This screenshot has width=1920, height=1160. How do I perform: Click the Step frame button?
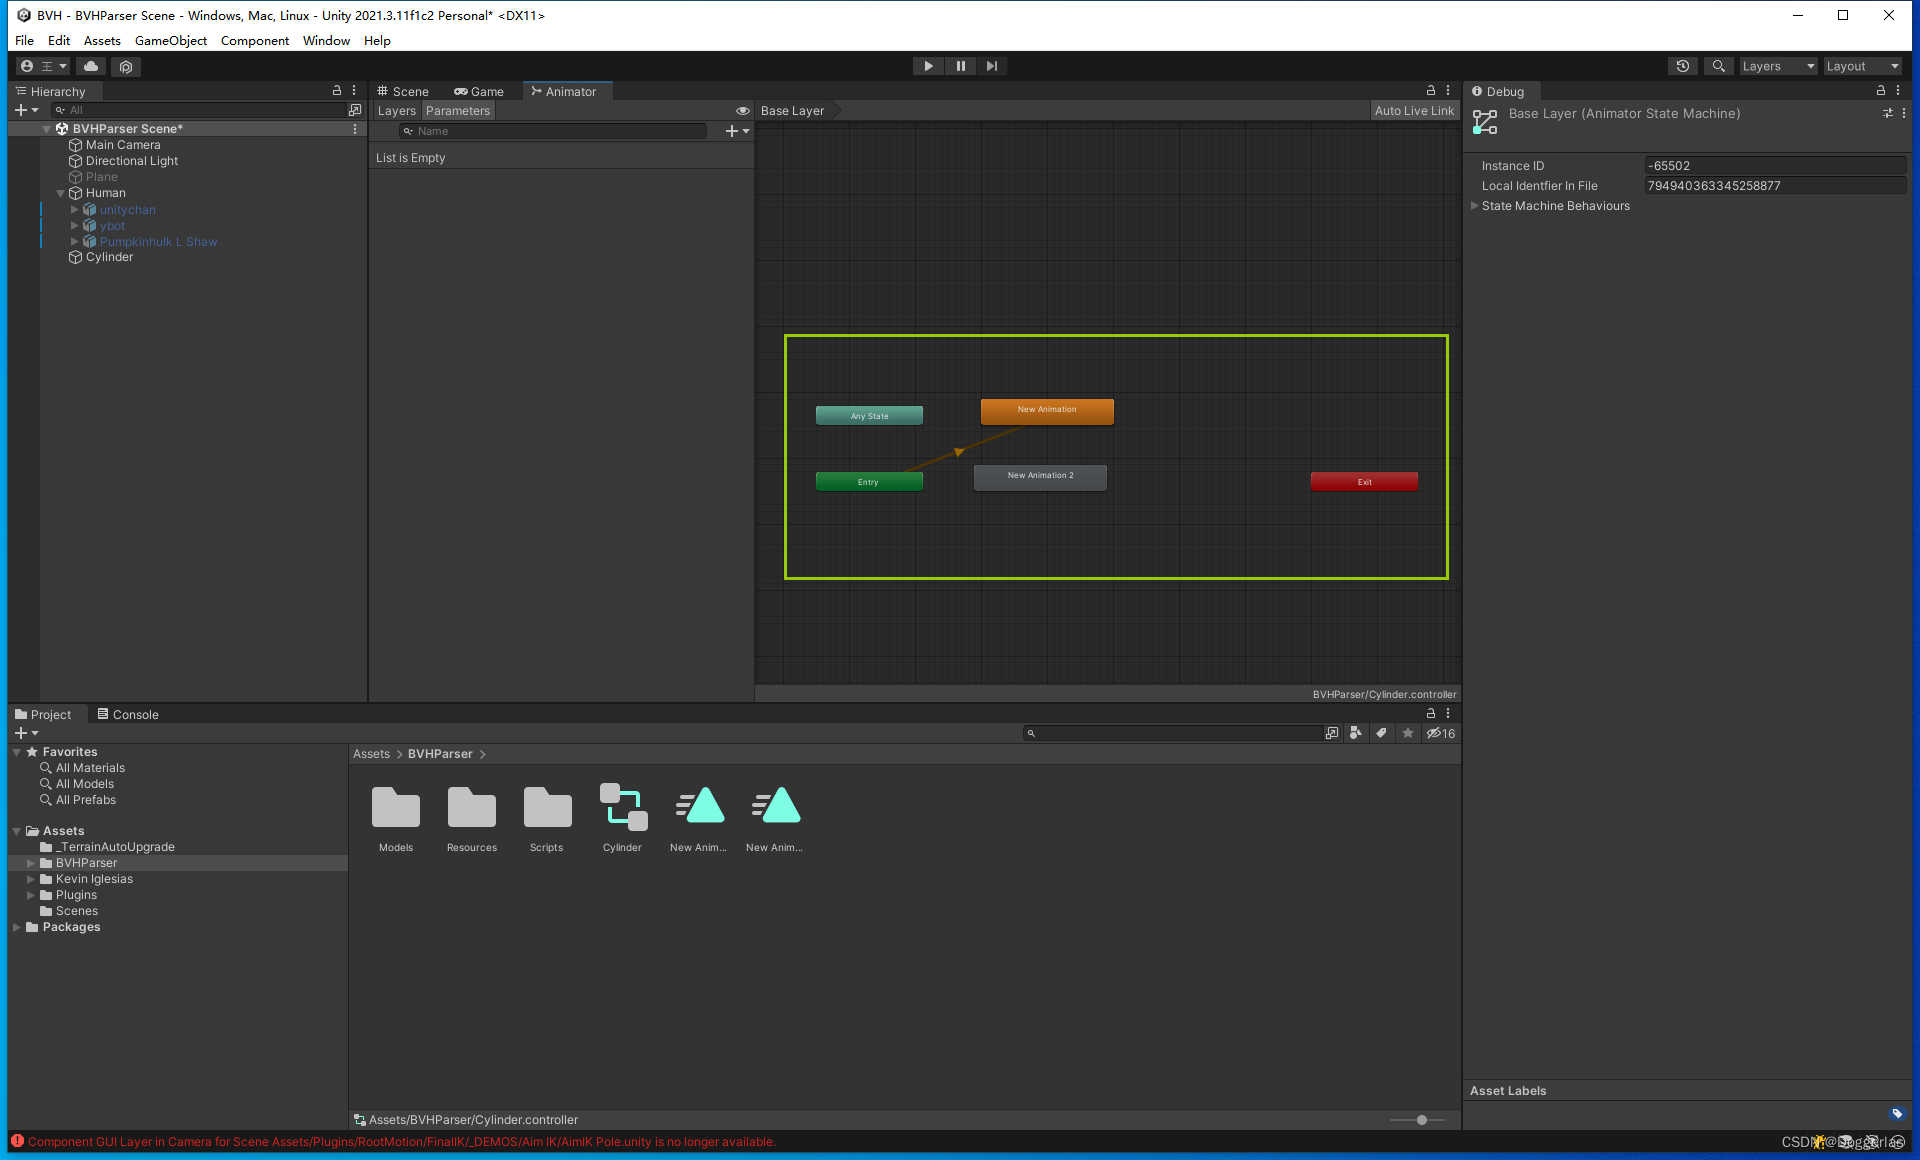click(991, 66)
